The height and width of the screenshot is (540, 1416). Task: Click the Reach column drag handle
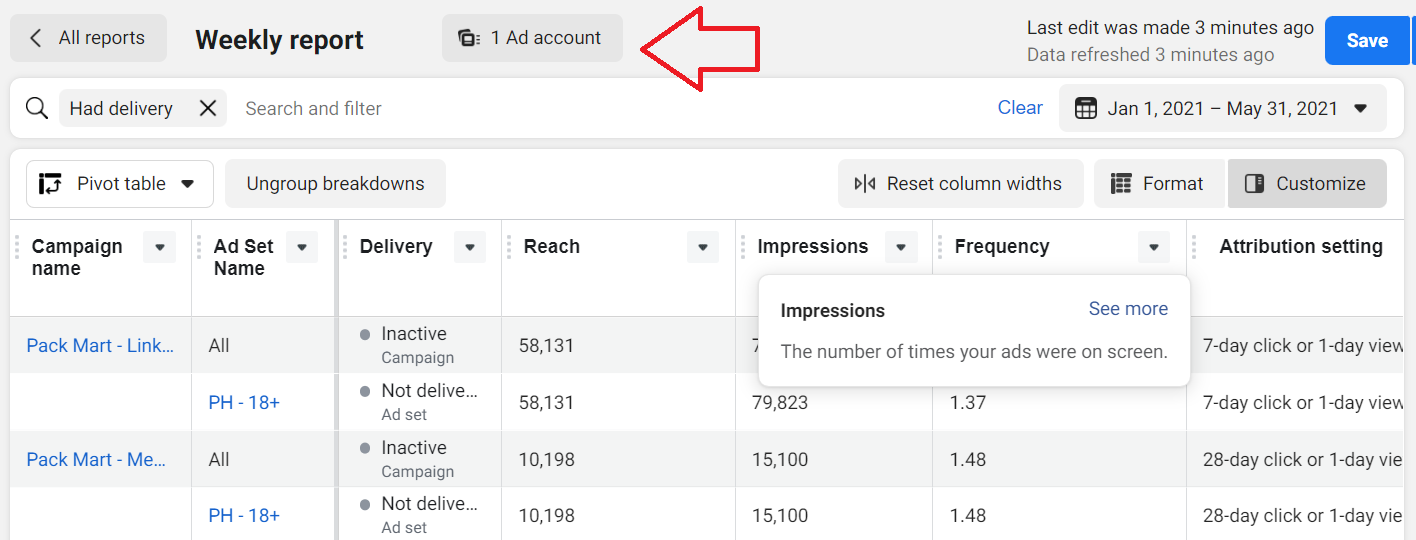(509, 247)
